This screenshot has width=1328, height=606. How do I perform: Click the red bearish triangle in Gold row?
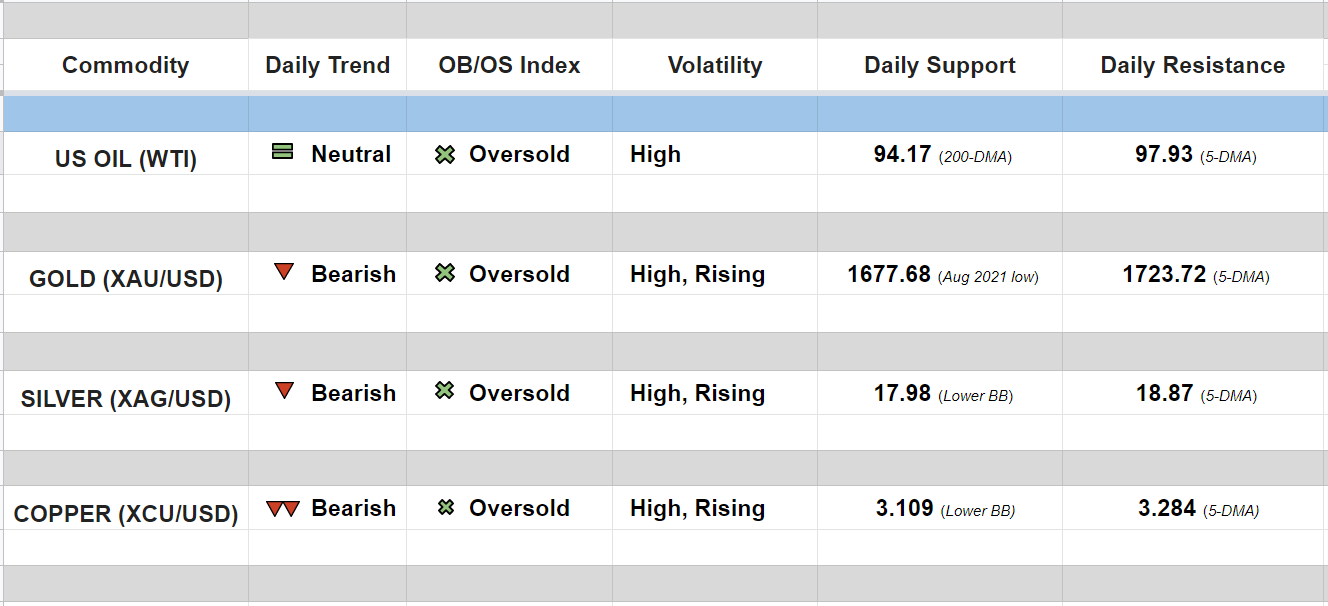click(x=284, y=272)
